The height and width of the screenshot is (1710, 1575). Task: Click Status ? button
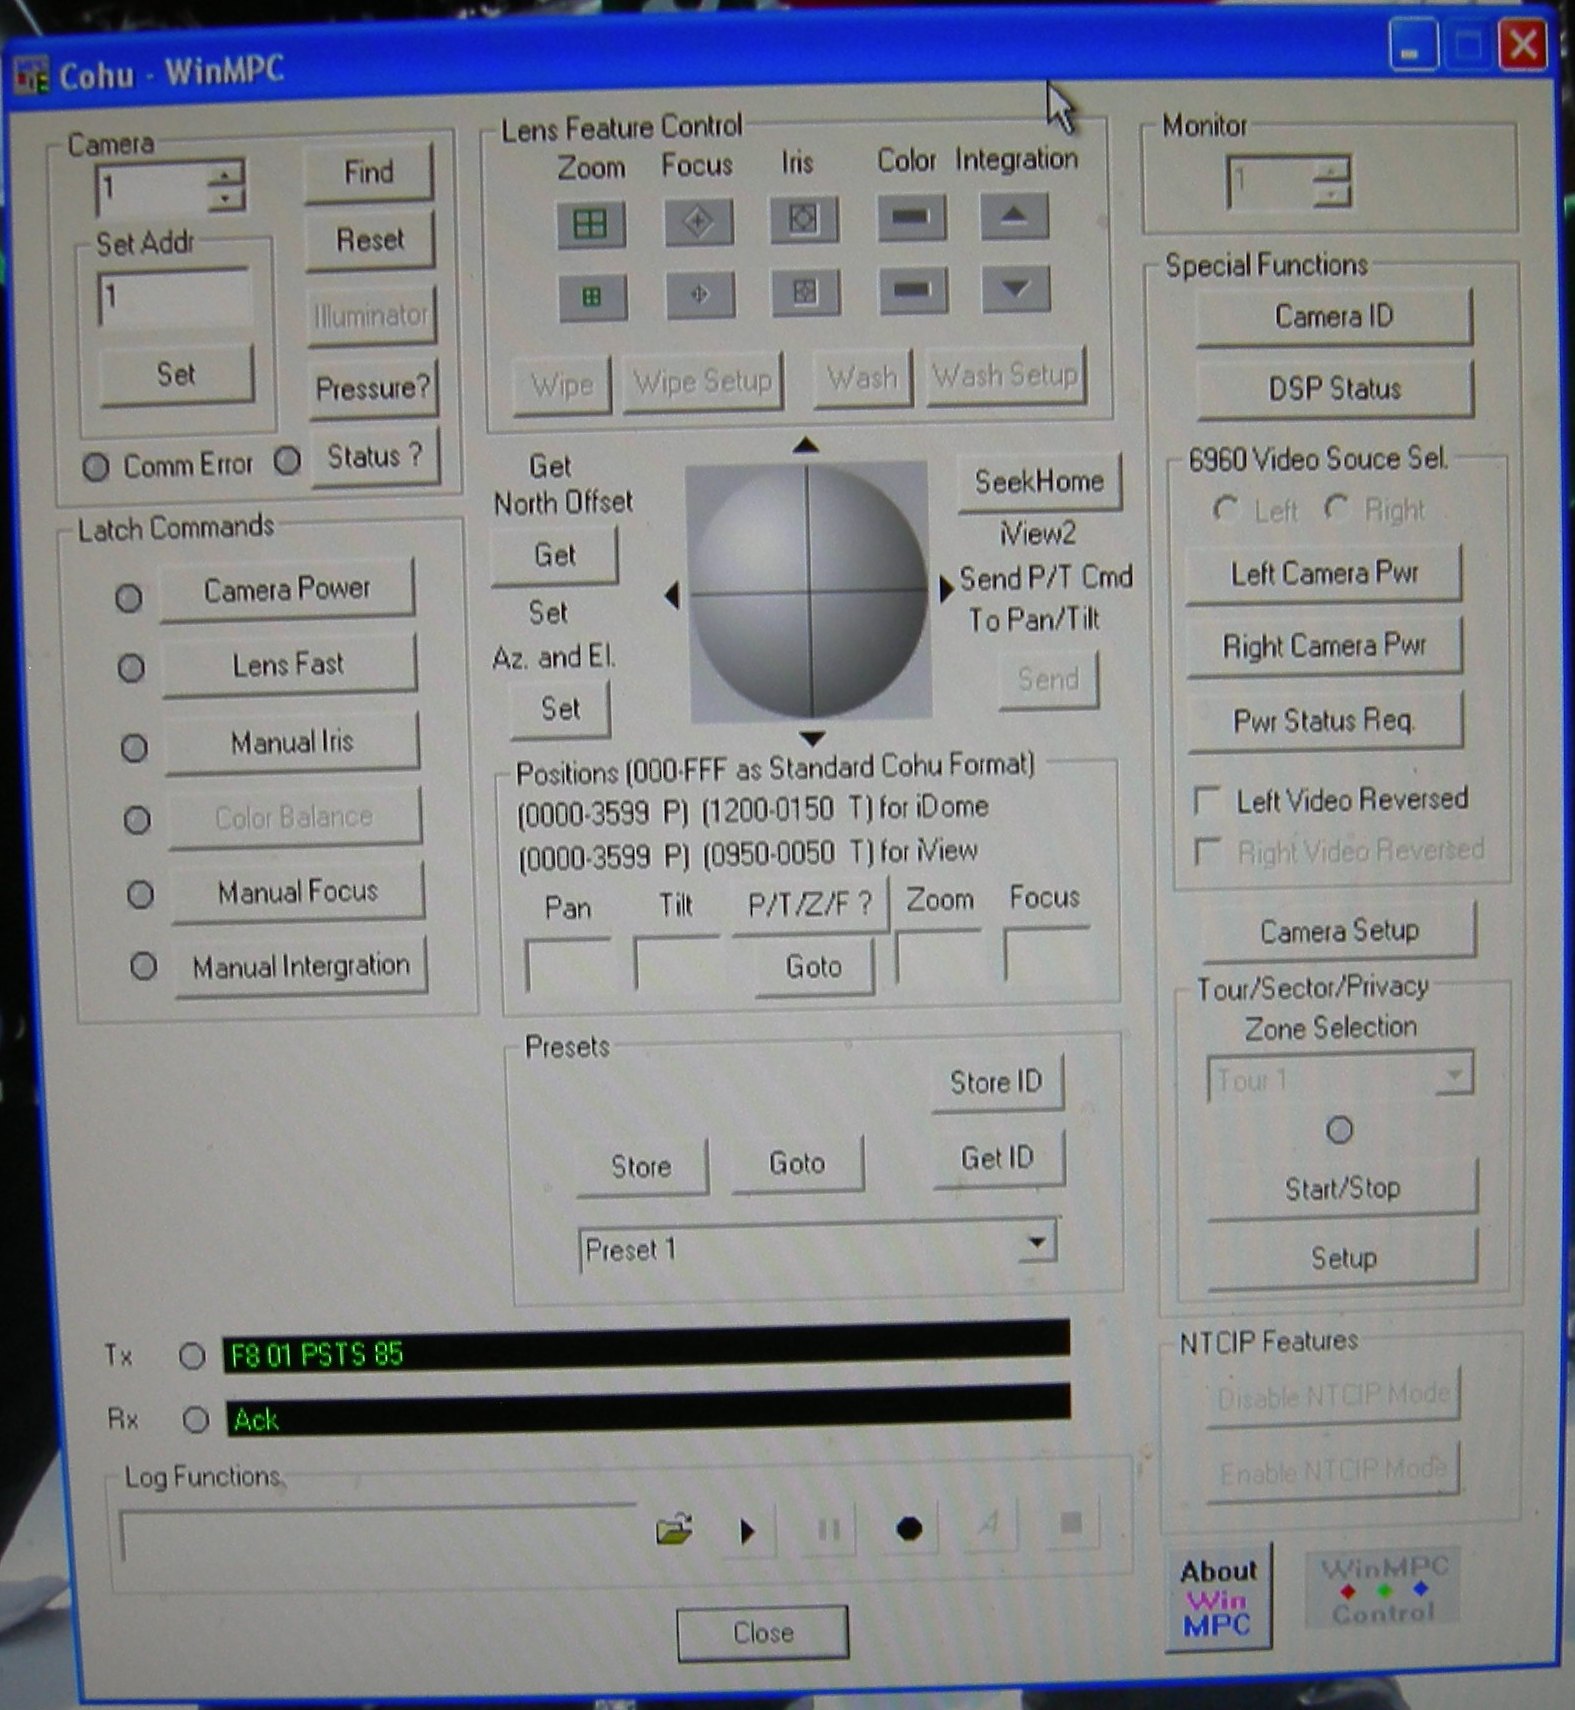(x=375, y=457)
